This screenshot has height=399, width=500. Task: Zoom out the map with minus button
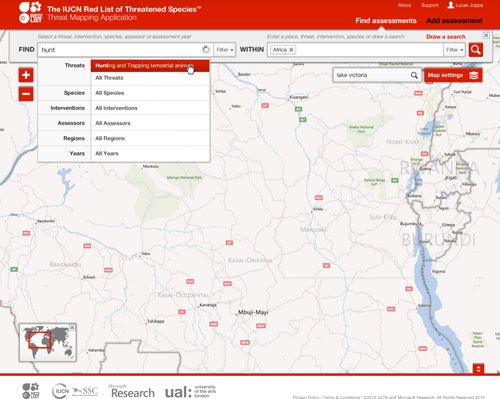26,94
